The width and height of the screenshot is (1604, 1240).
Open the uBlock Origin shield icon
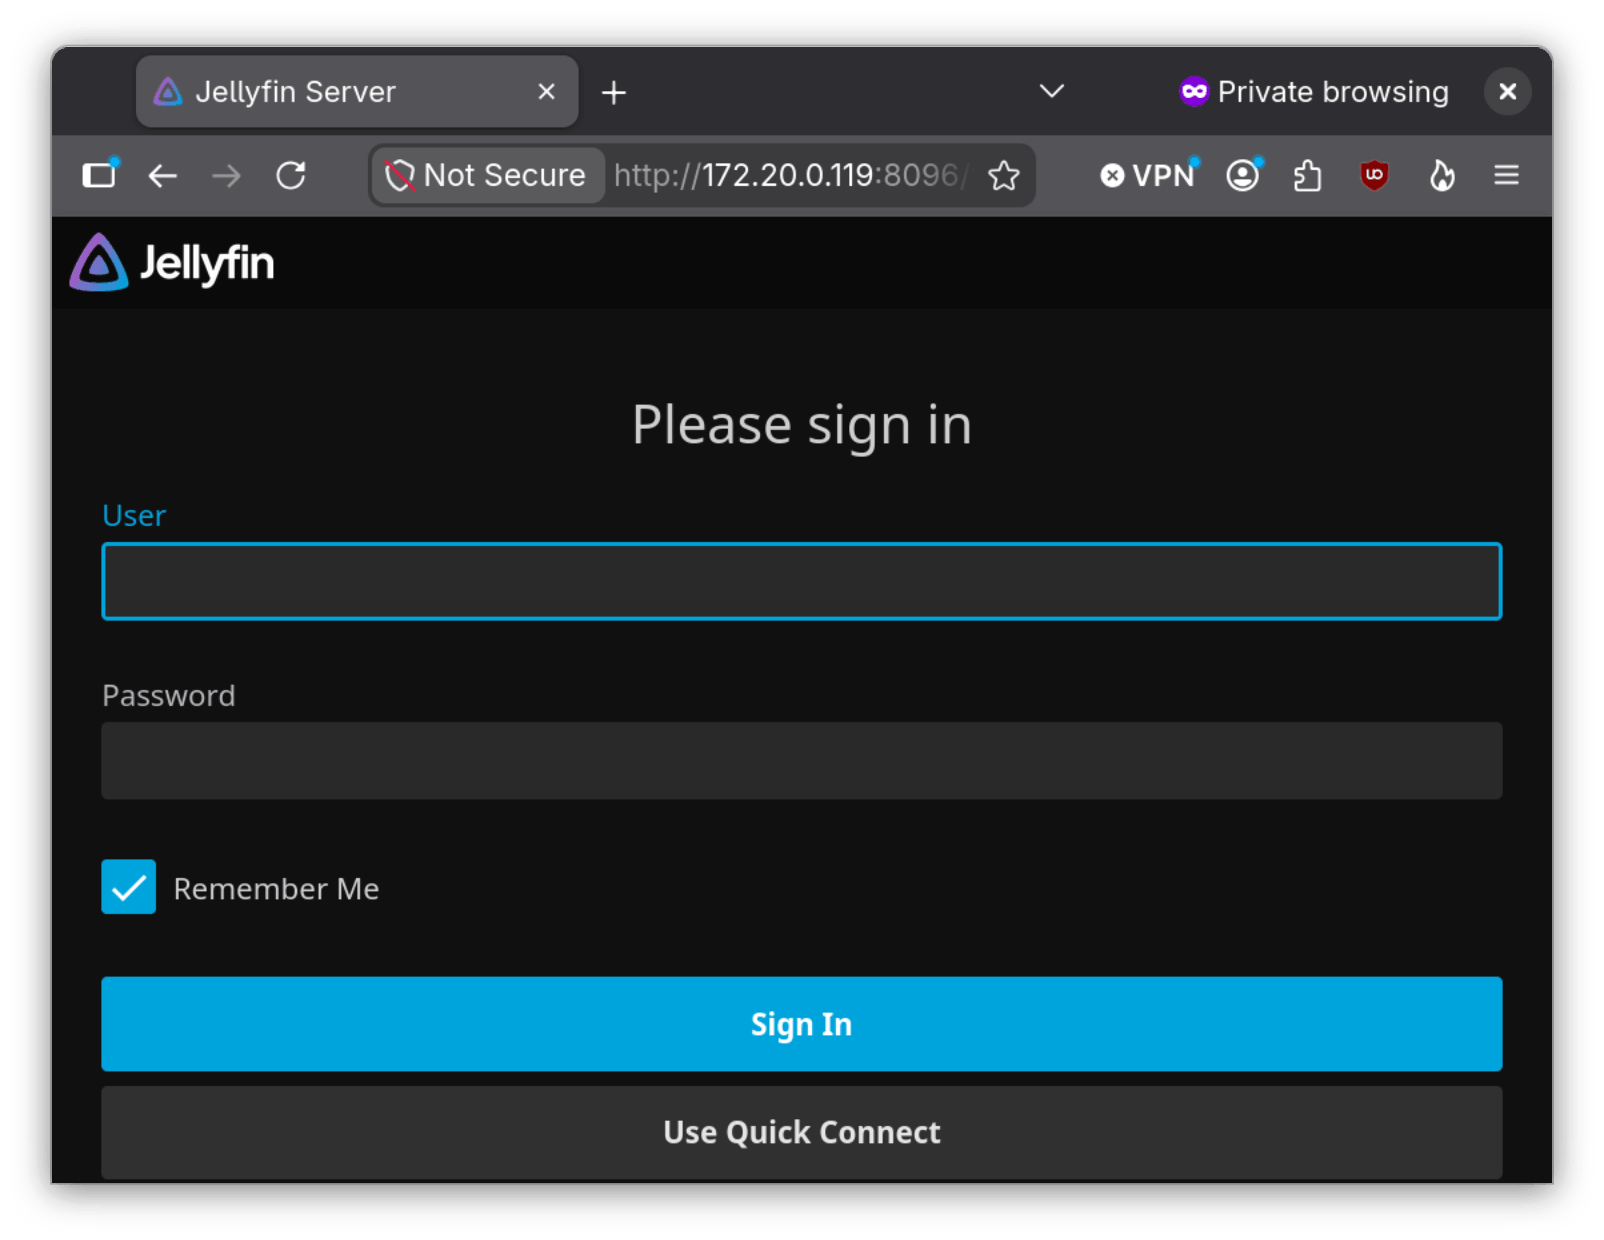coord(1375,176)
